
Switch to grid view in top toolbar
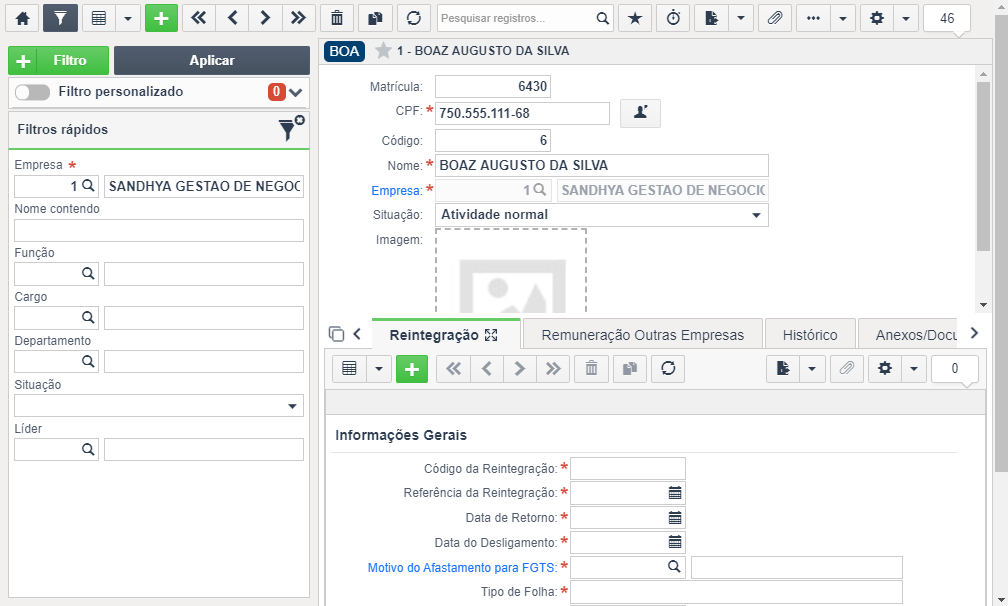coord(98,18)
